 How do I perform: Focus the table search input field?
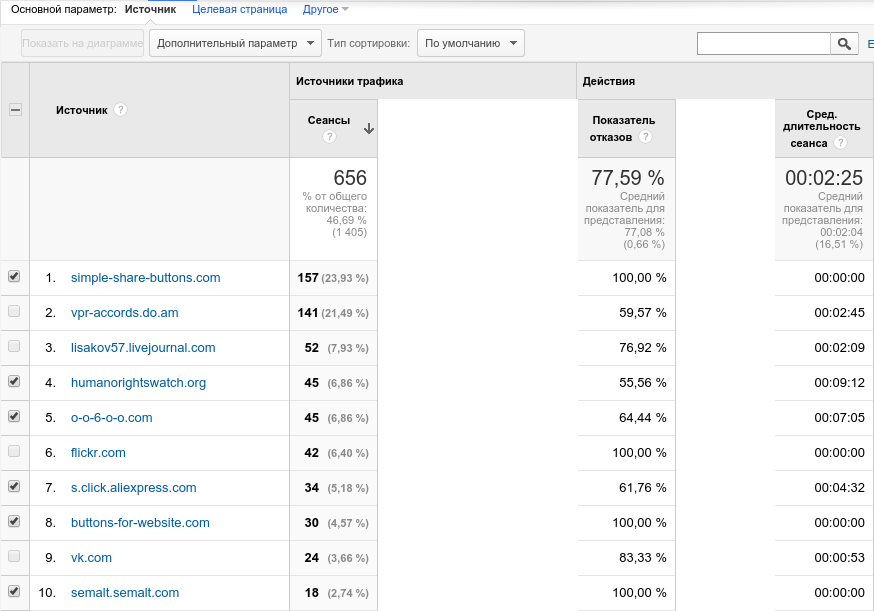pos(764,43)
